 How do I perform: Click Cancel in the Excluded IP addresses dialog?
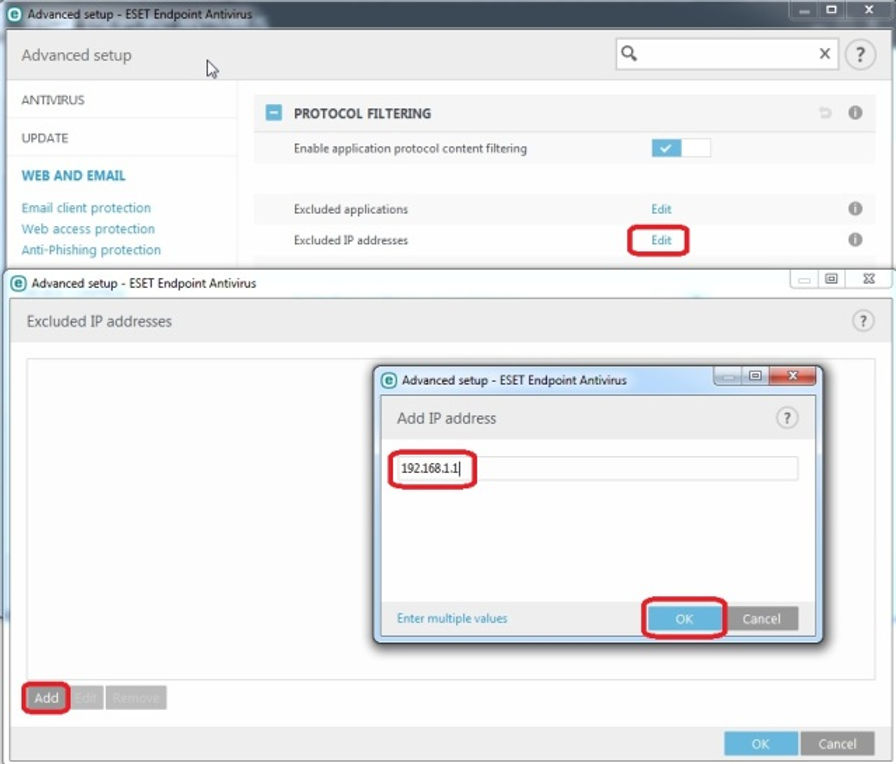click(837, 743)
